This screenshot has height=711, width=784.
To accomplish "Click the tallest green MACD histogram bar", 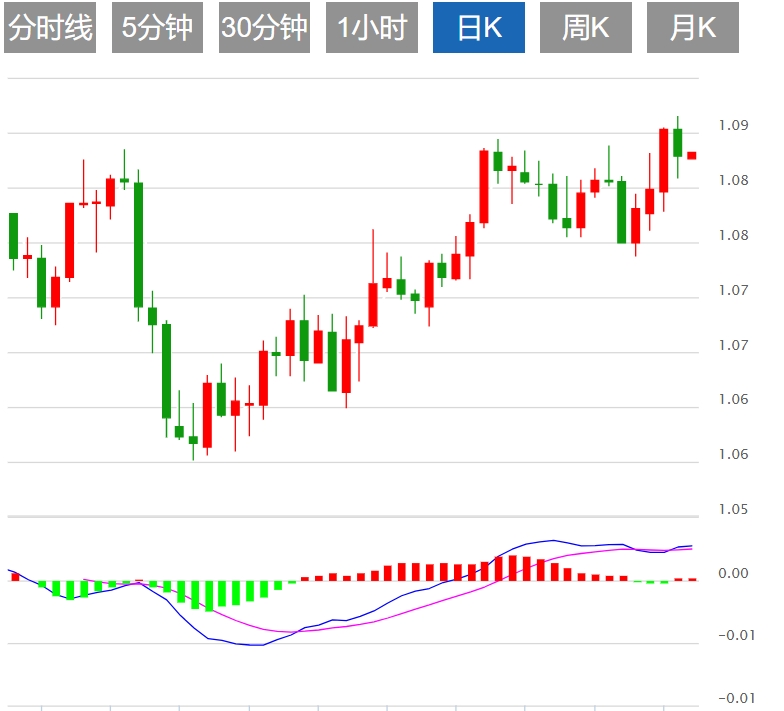I will point(209,596).
